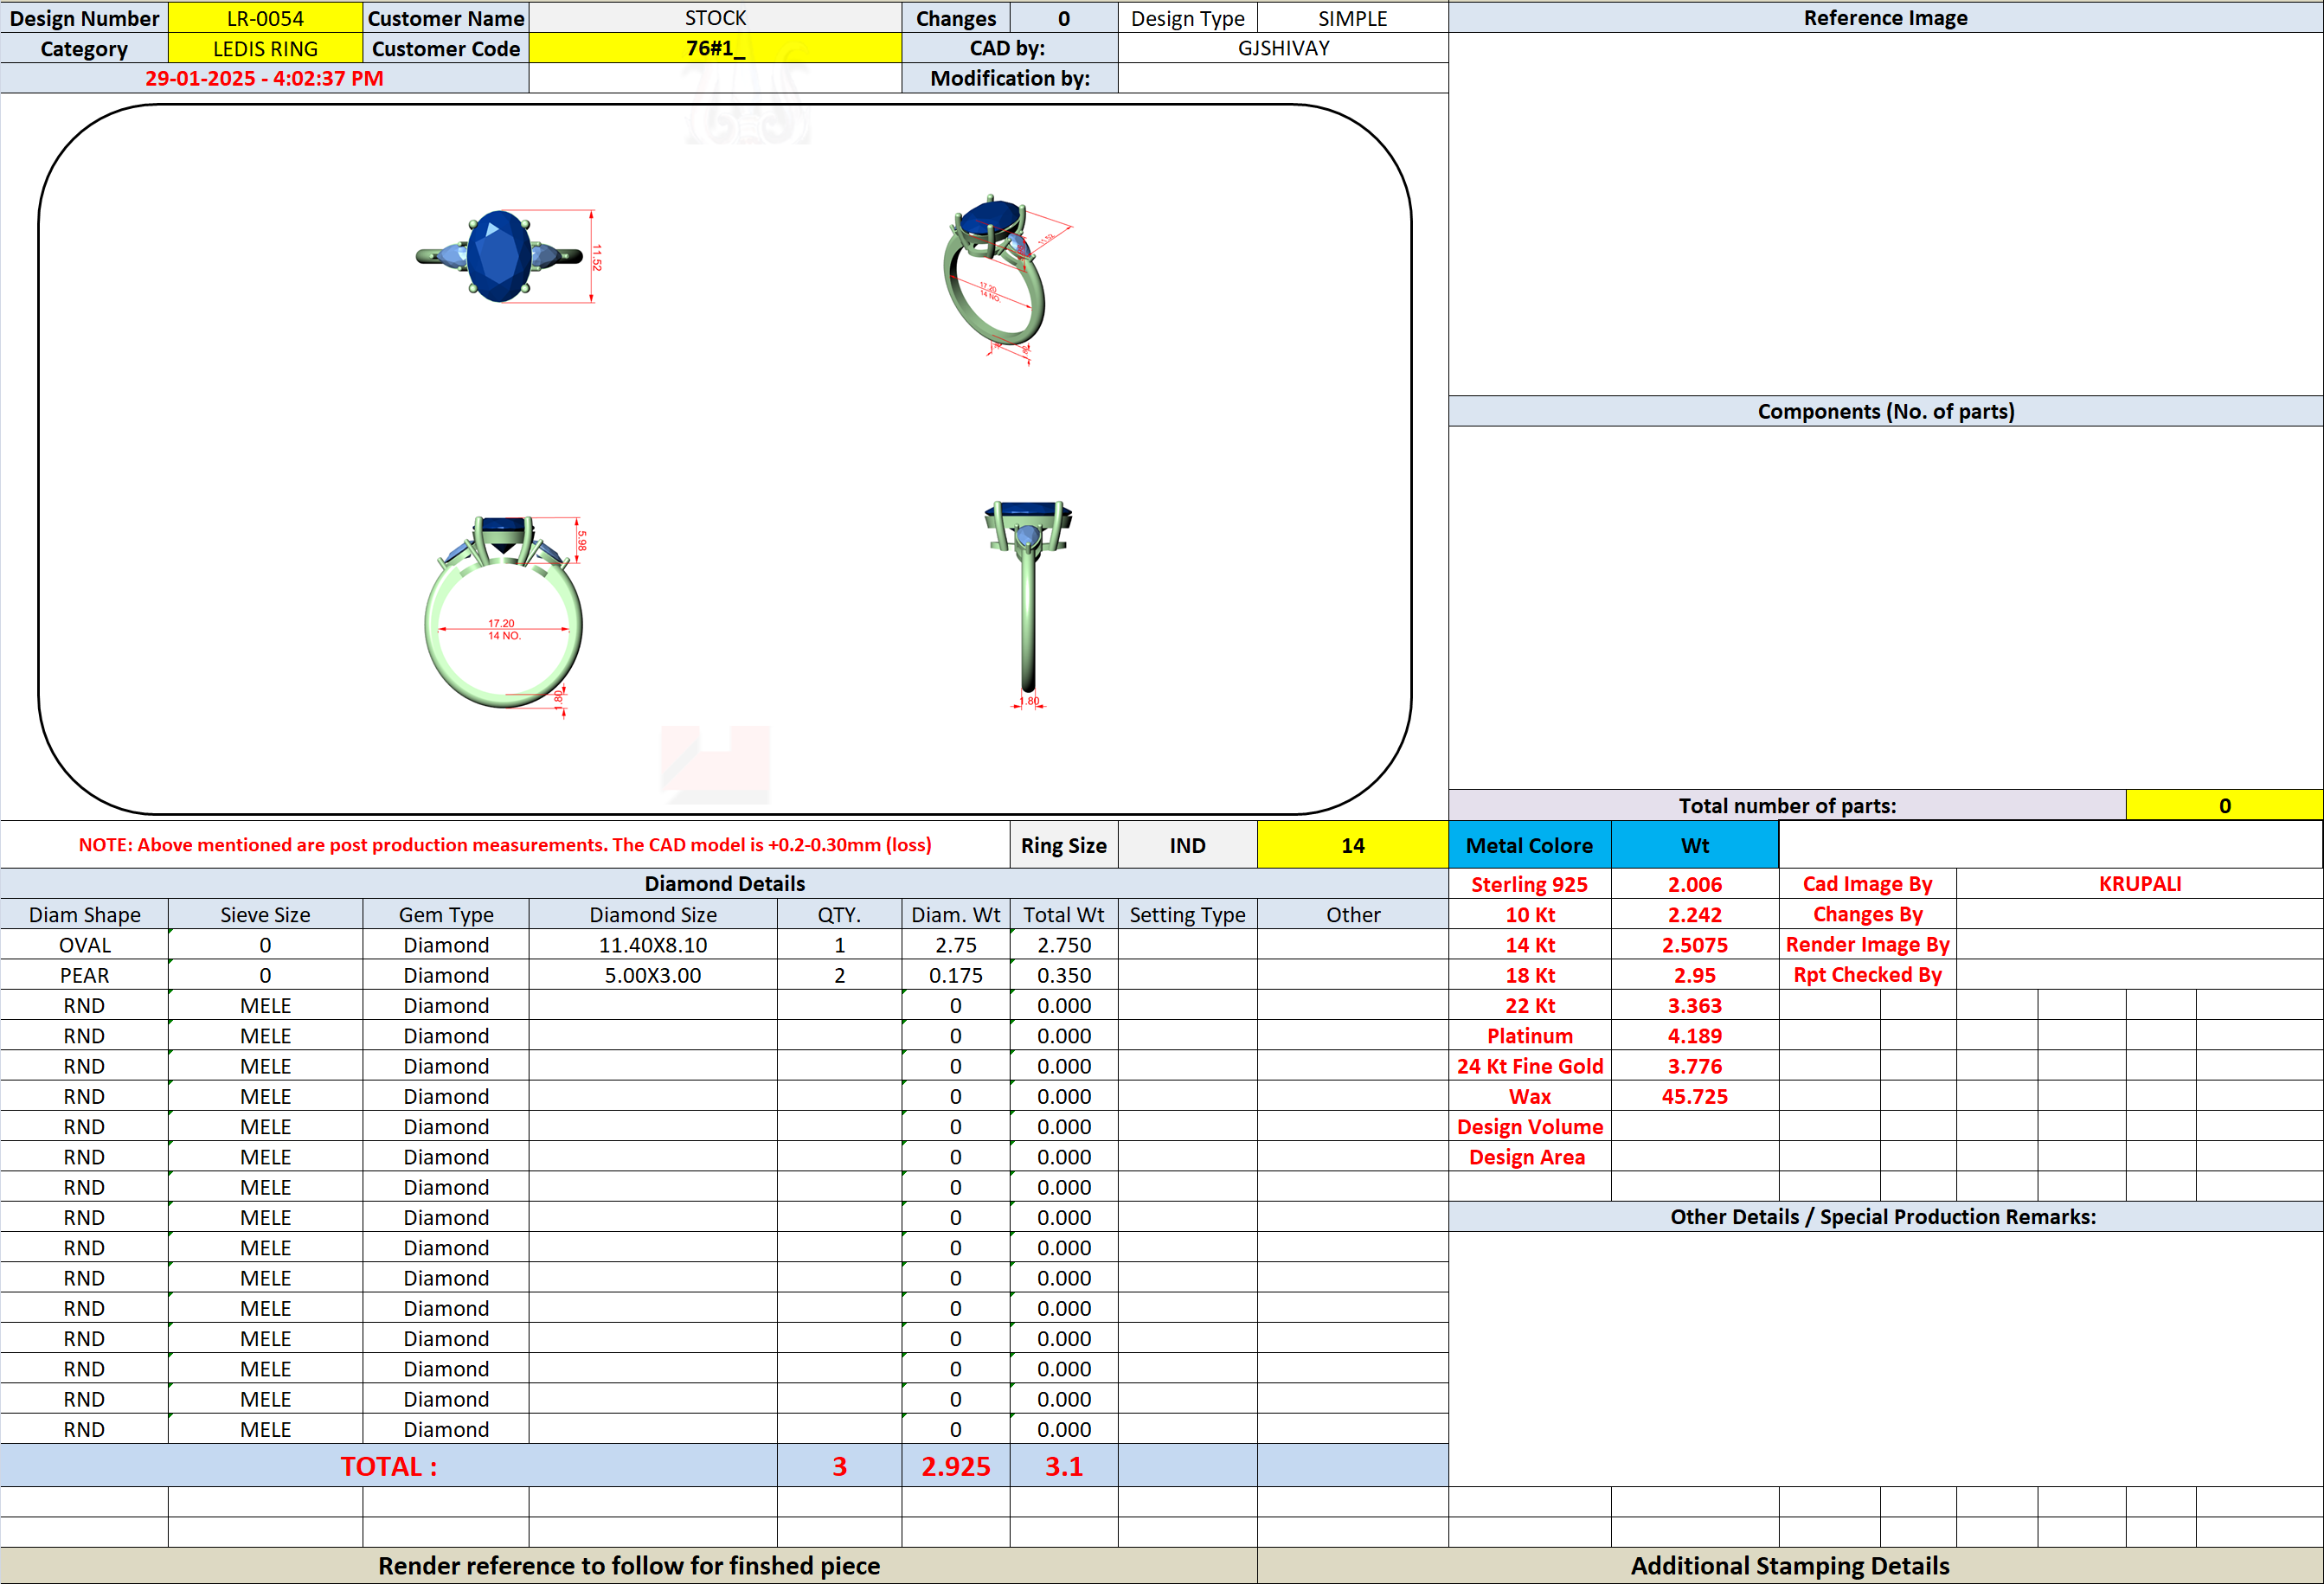Viewport: 2324px width, 1584px height.
Task: Select the Rpt Checked By label
Action: point(1867,975)
